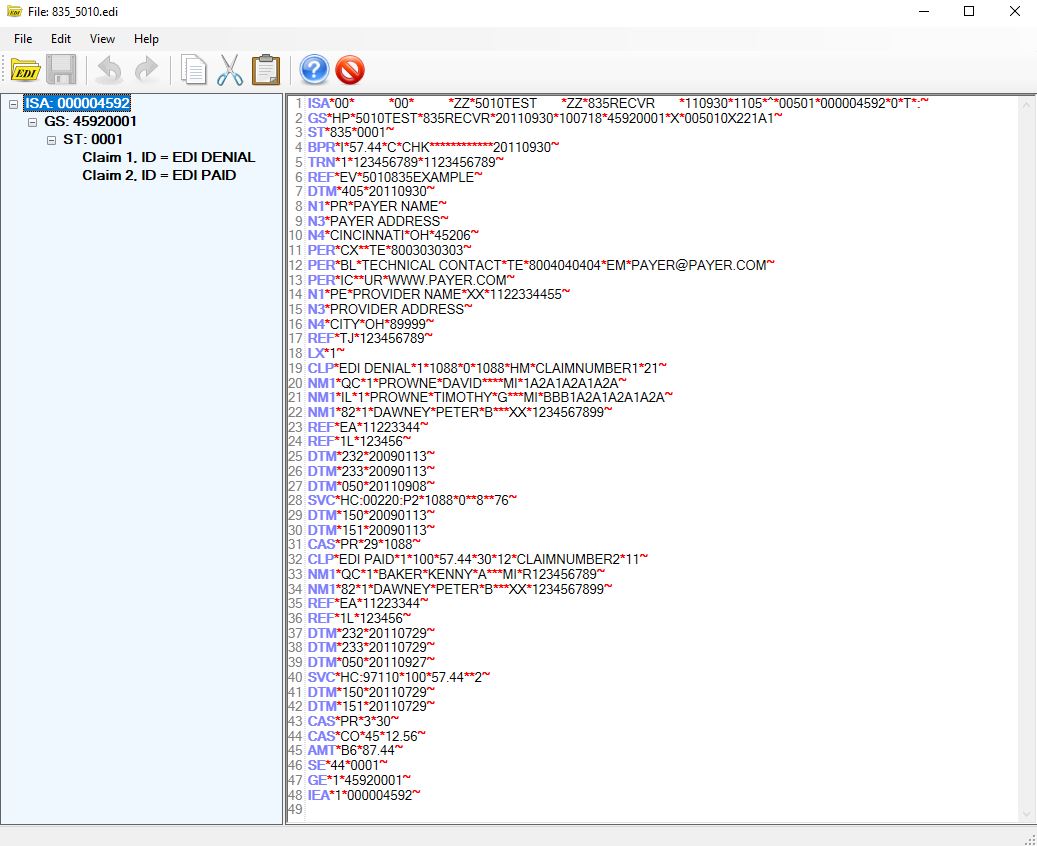Viewport: 1037px width, 846px height.
Task: Click the N3*PROVIDER ADDRESS line
Action: [x=390, y=309]
